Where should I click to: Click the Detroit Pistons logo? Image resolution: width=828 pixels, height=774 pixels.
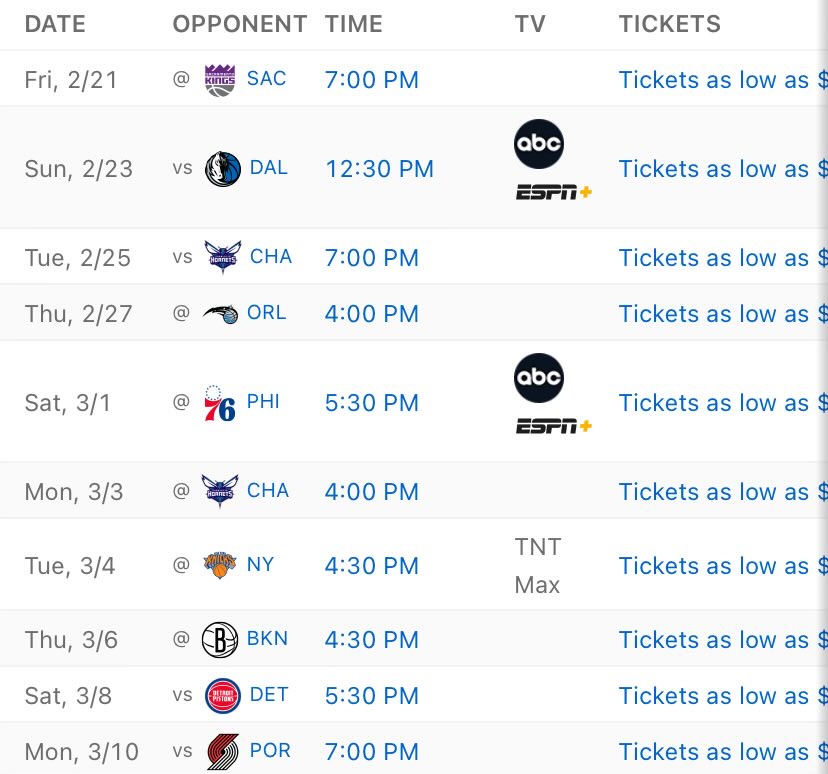(x=222, y=695)
